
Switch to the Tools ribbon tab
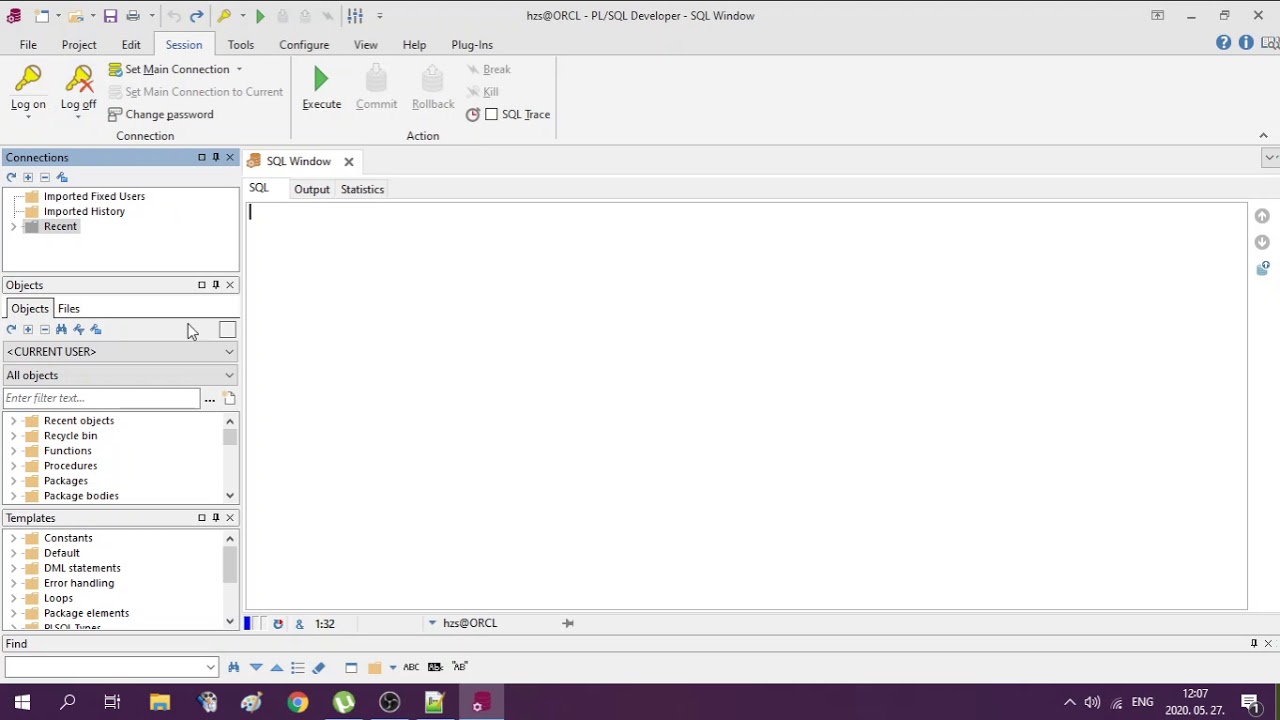coord(240,45)
